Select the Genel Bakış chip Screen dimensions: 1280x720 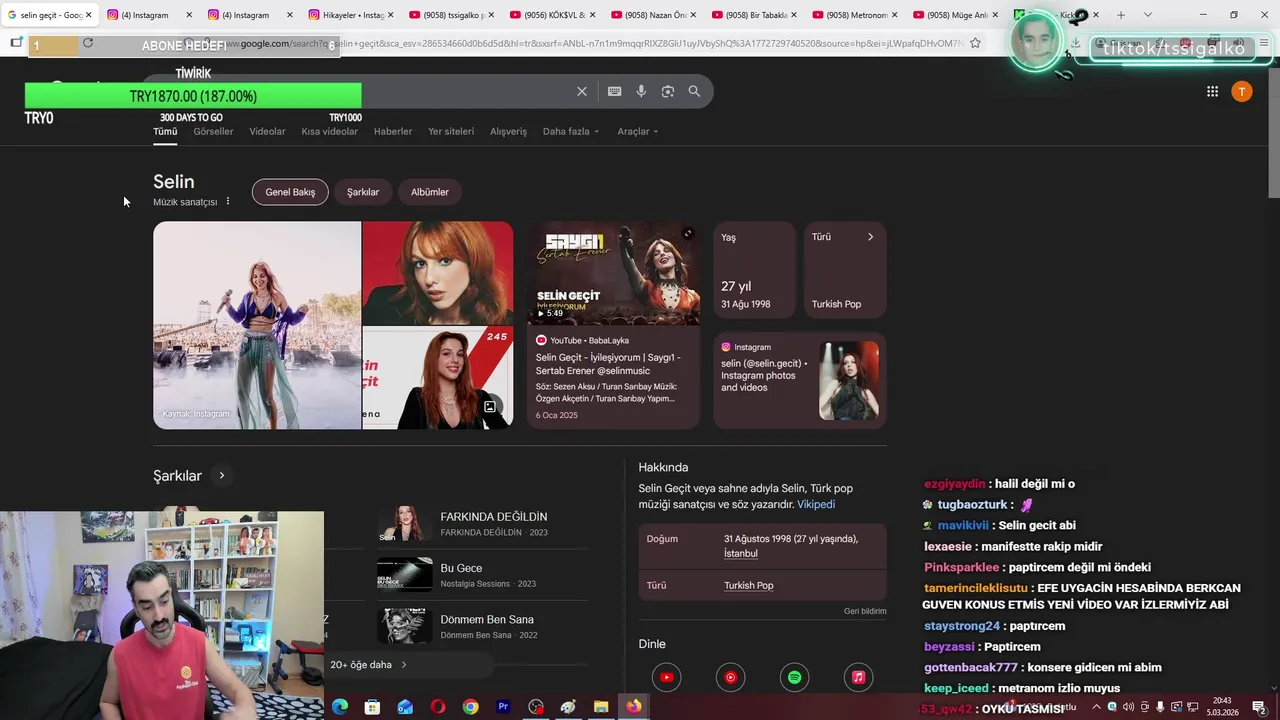290,192
